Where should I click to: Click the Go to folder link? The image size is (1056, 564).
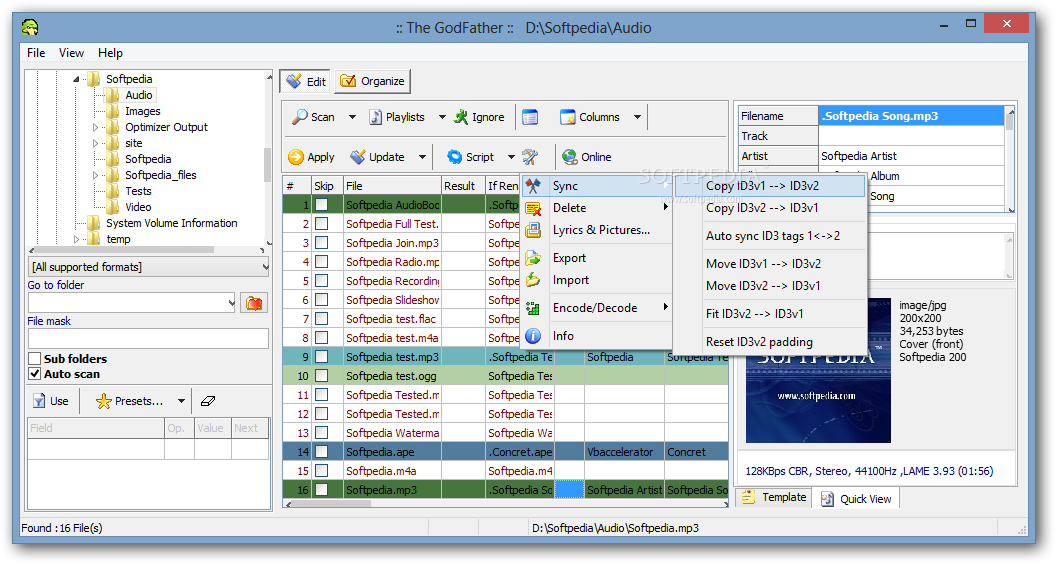pyautogui.click(x=56, y=285)
